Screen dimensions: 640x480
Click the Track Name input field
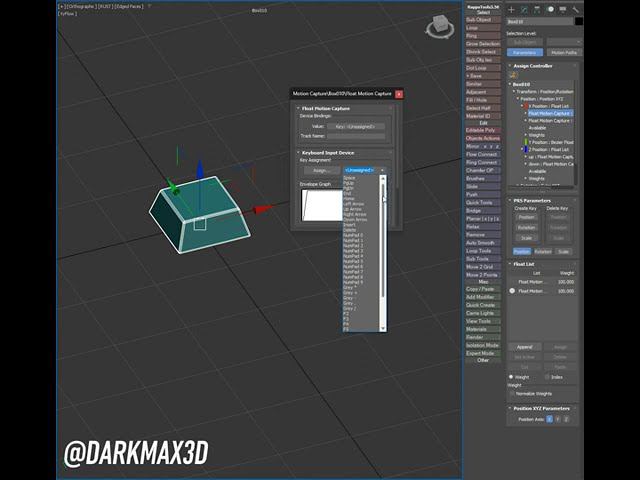[355, 136]
